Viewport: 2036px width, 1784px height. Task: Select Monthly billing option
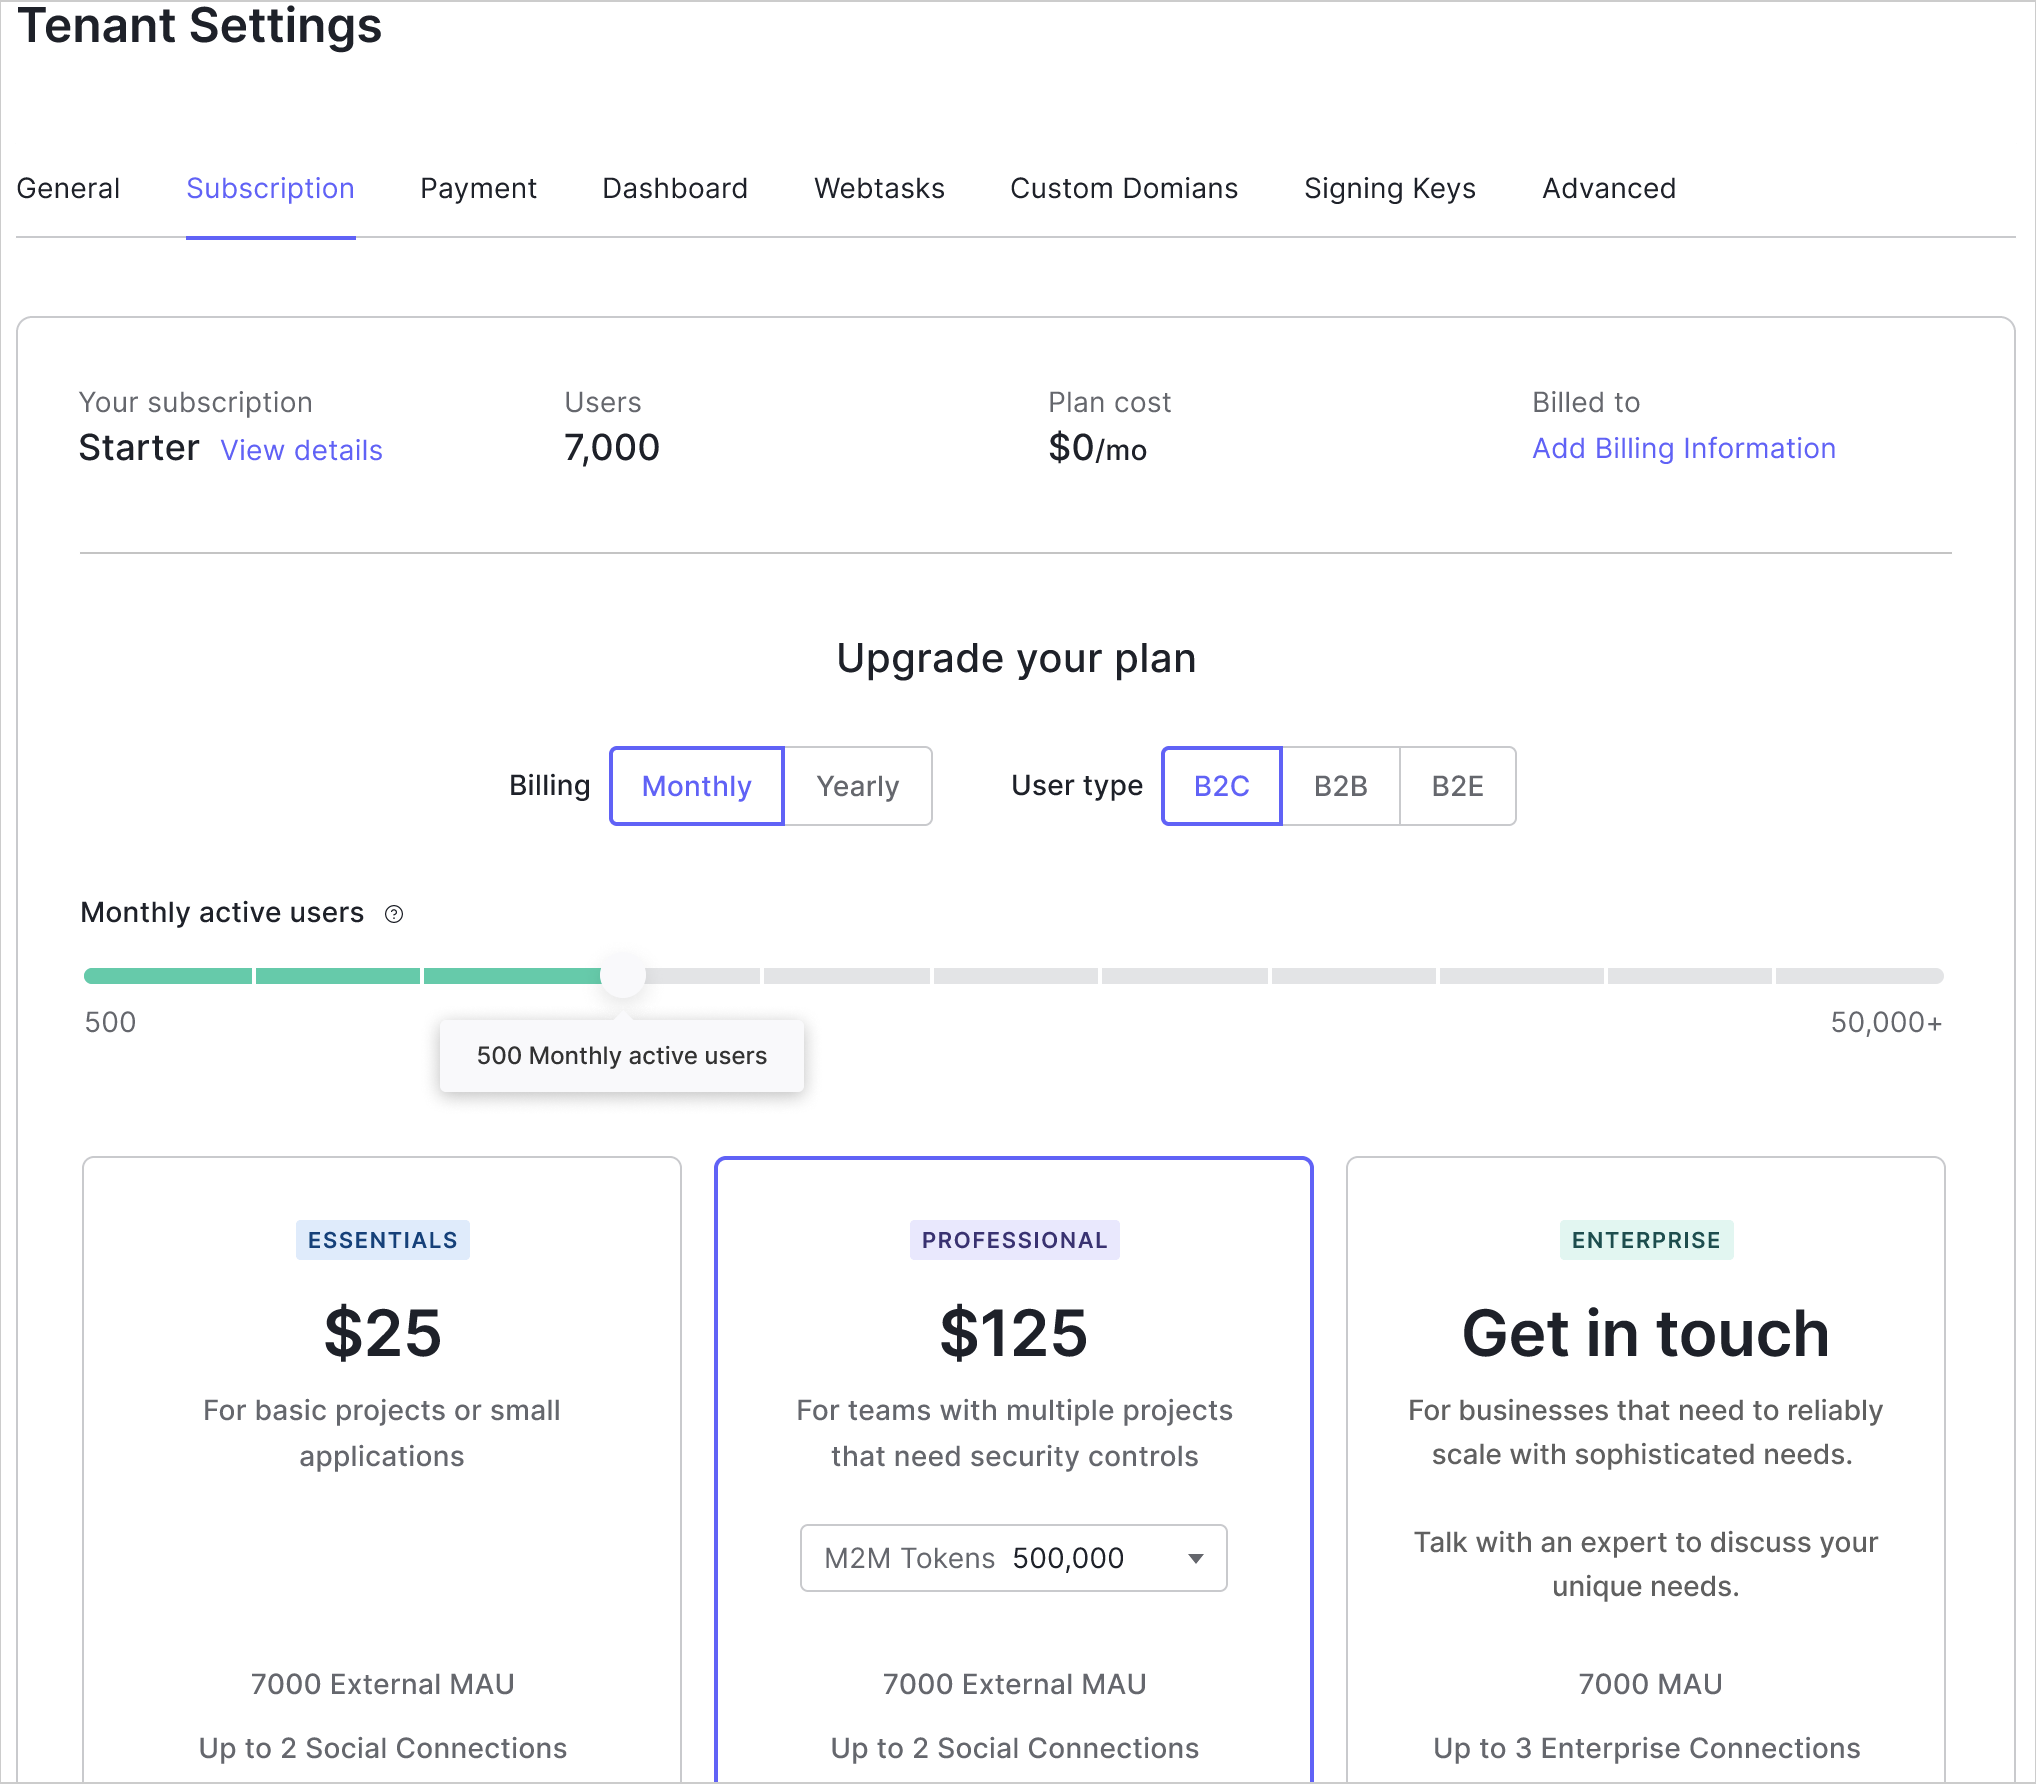tap(697, 786)
